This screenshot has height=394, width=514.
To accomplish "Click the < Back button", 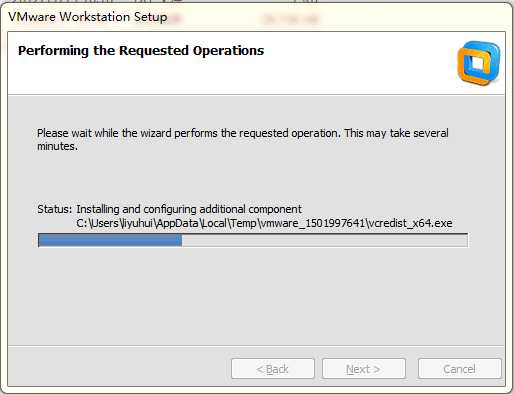I will tap(273, 369).
